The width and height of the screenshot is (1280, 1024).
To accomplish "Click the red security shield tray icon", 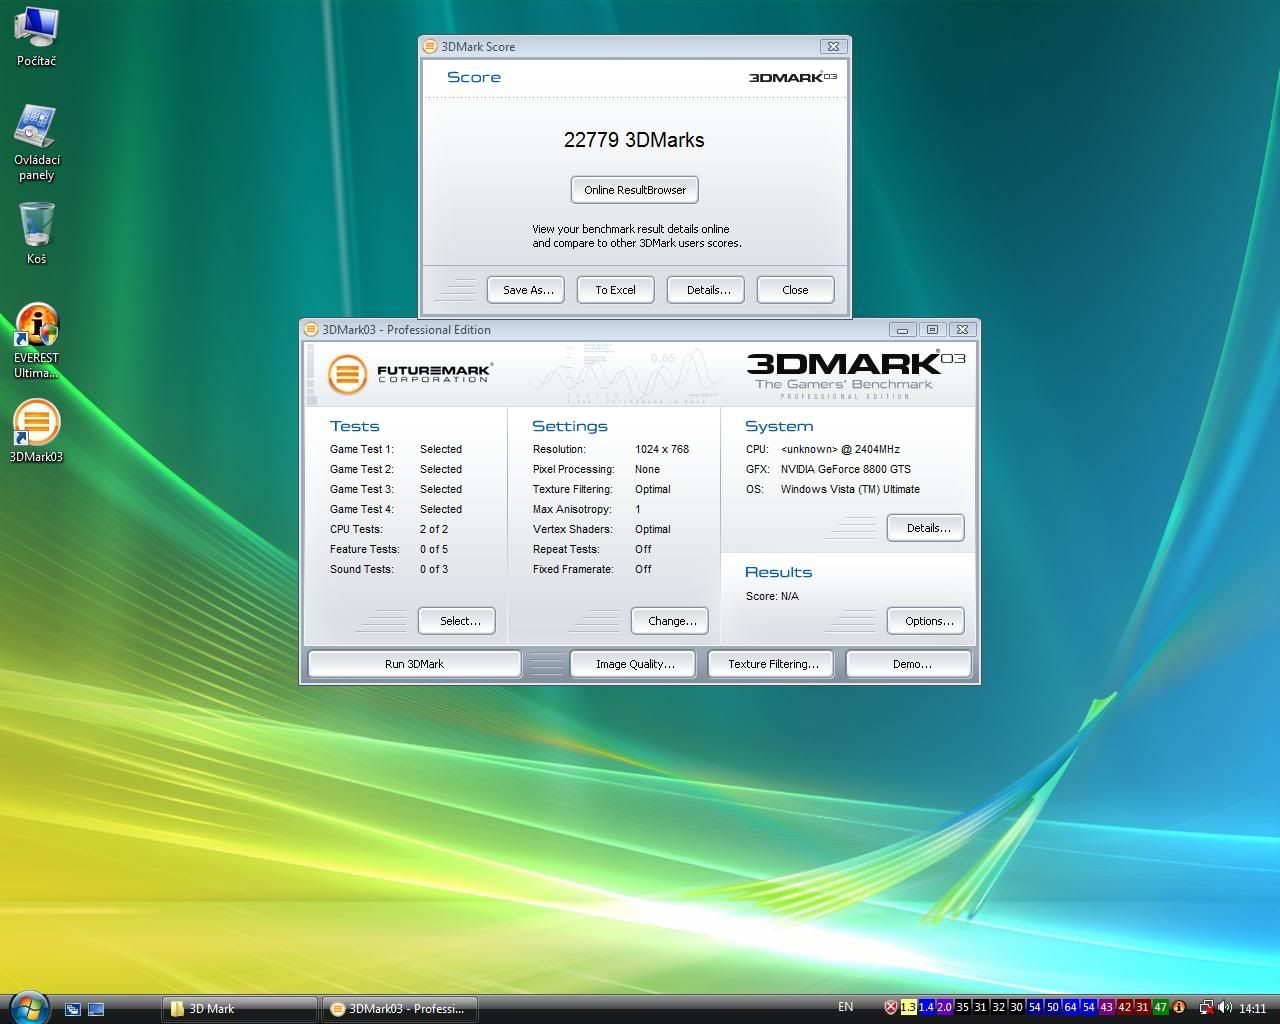I will [890, 1007].
